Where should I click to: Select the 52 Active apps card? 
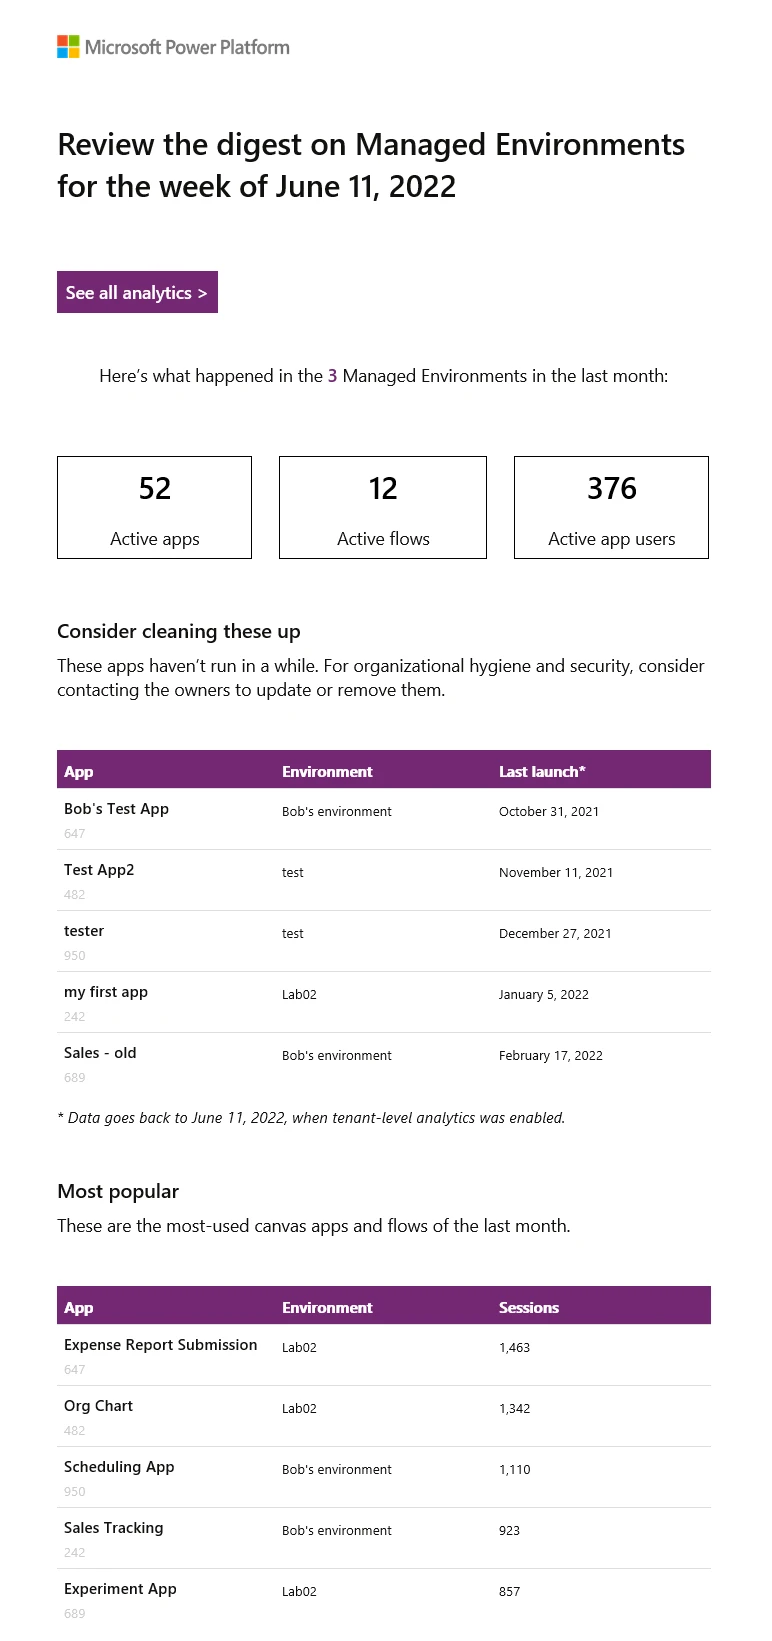tap(154, 506)
